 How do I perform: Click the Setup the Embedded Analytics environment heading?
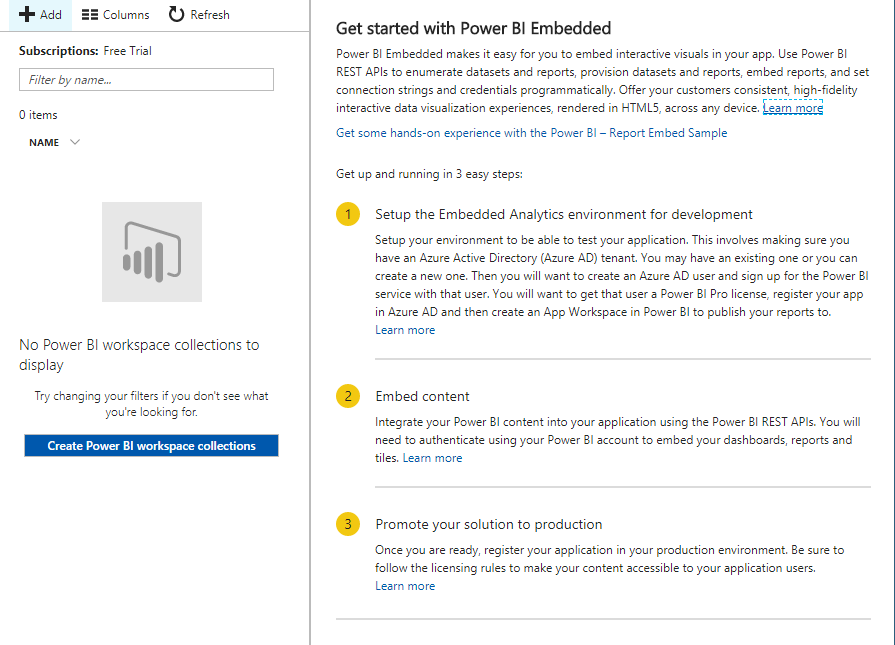[563, 214]
